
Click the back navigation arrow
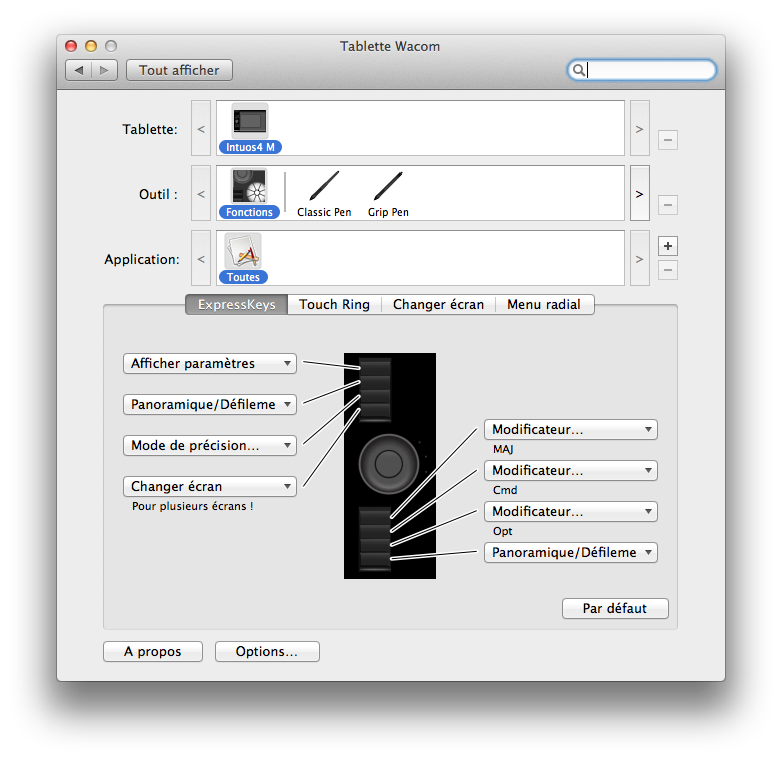pyautogui.click(x=79, y=70)
